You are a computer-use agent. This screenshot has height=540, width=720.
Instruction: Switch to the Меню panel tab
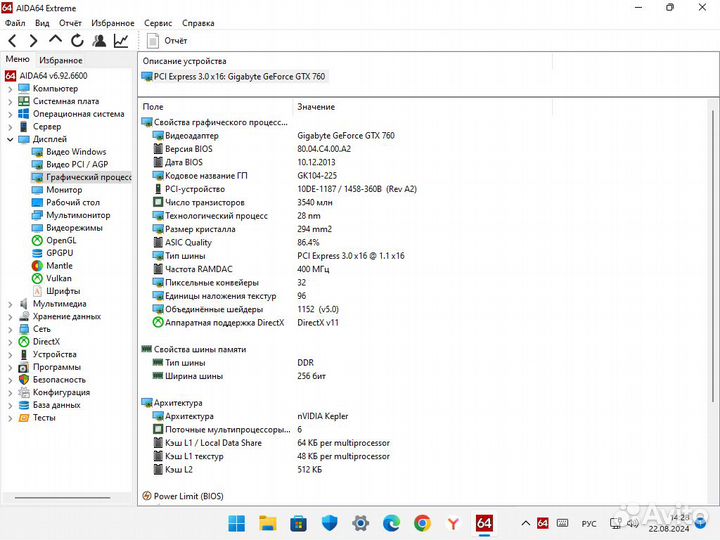pos(17,59)
